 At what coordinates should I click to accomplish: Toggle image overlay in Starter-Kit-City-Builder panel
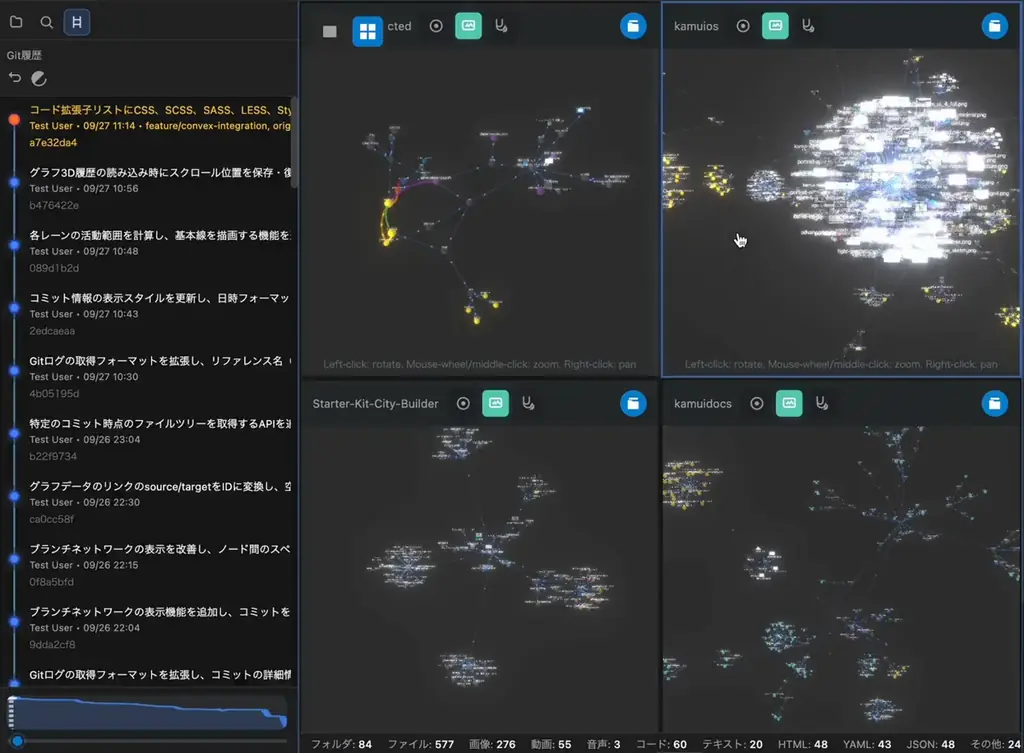point(496,403)
